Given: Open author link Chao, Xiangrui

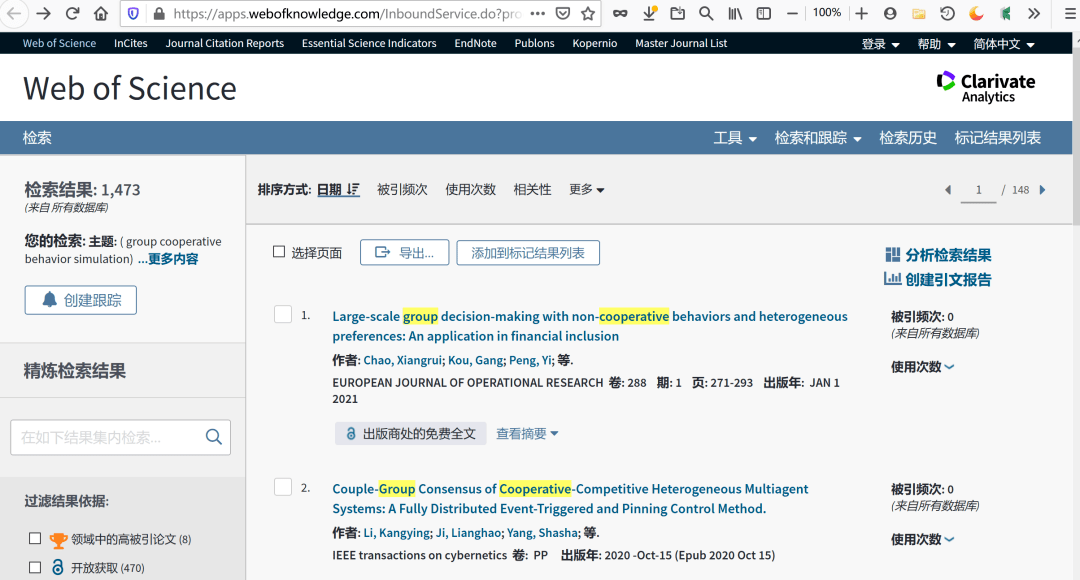Looking at the screenshot, I should tap(403, 360).
